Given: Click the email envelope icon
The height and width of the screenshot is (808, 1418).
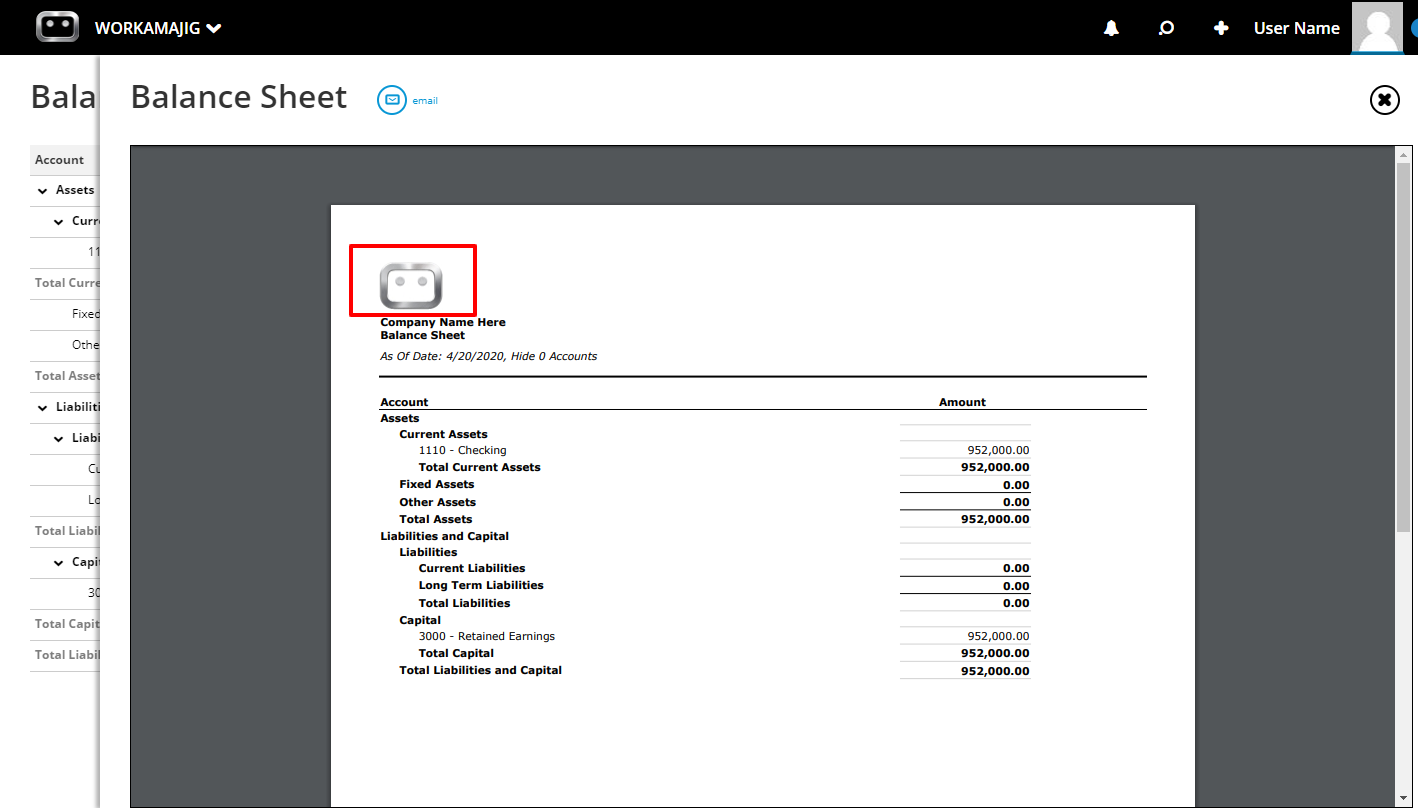Looking at the screenshot, I should coord(392,100).
